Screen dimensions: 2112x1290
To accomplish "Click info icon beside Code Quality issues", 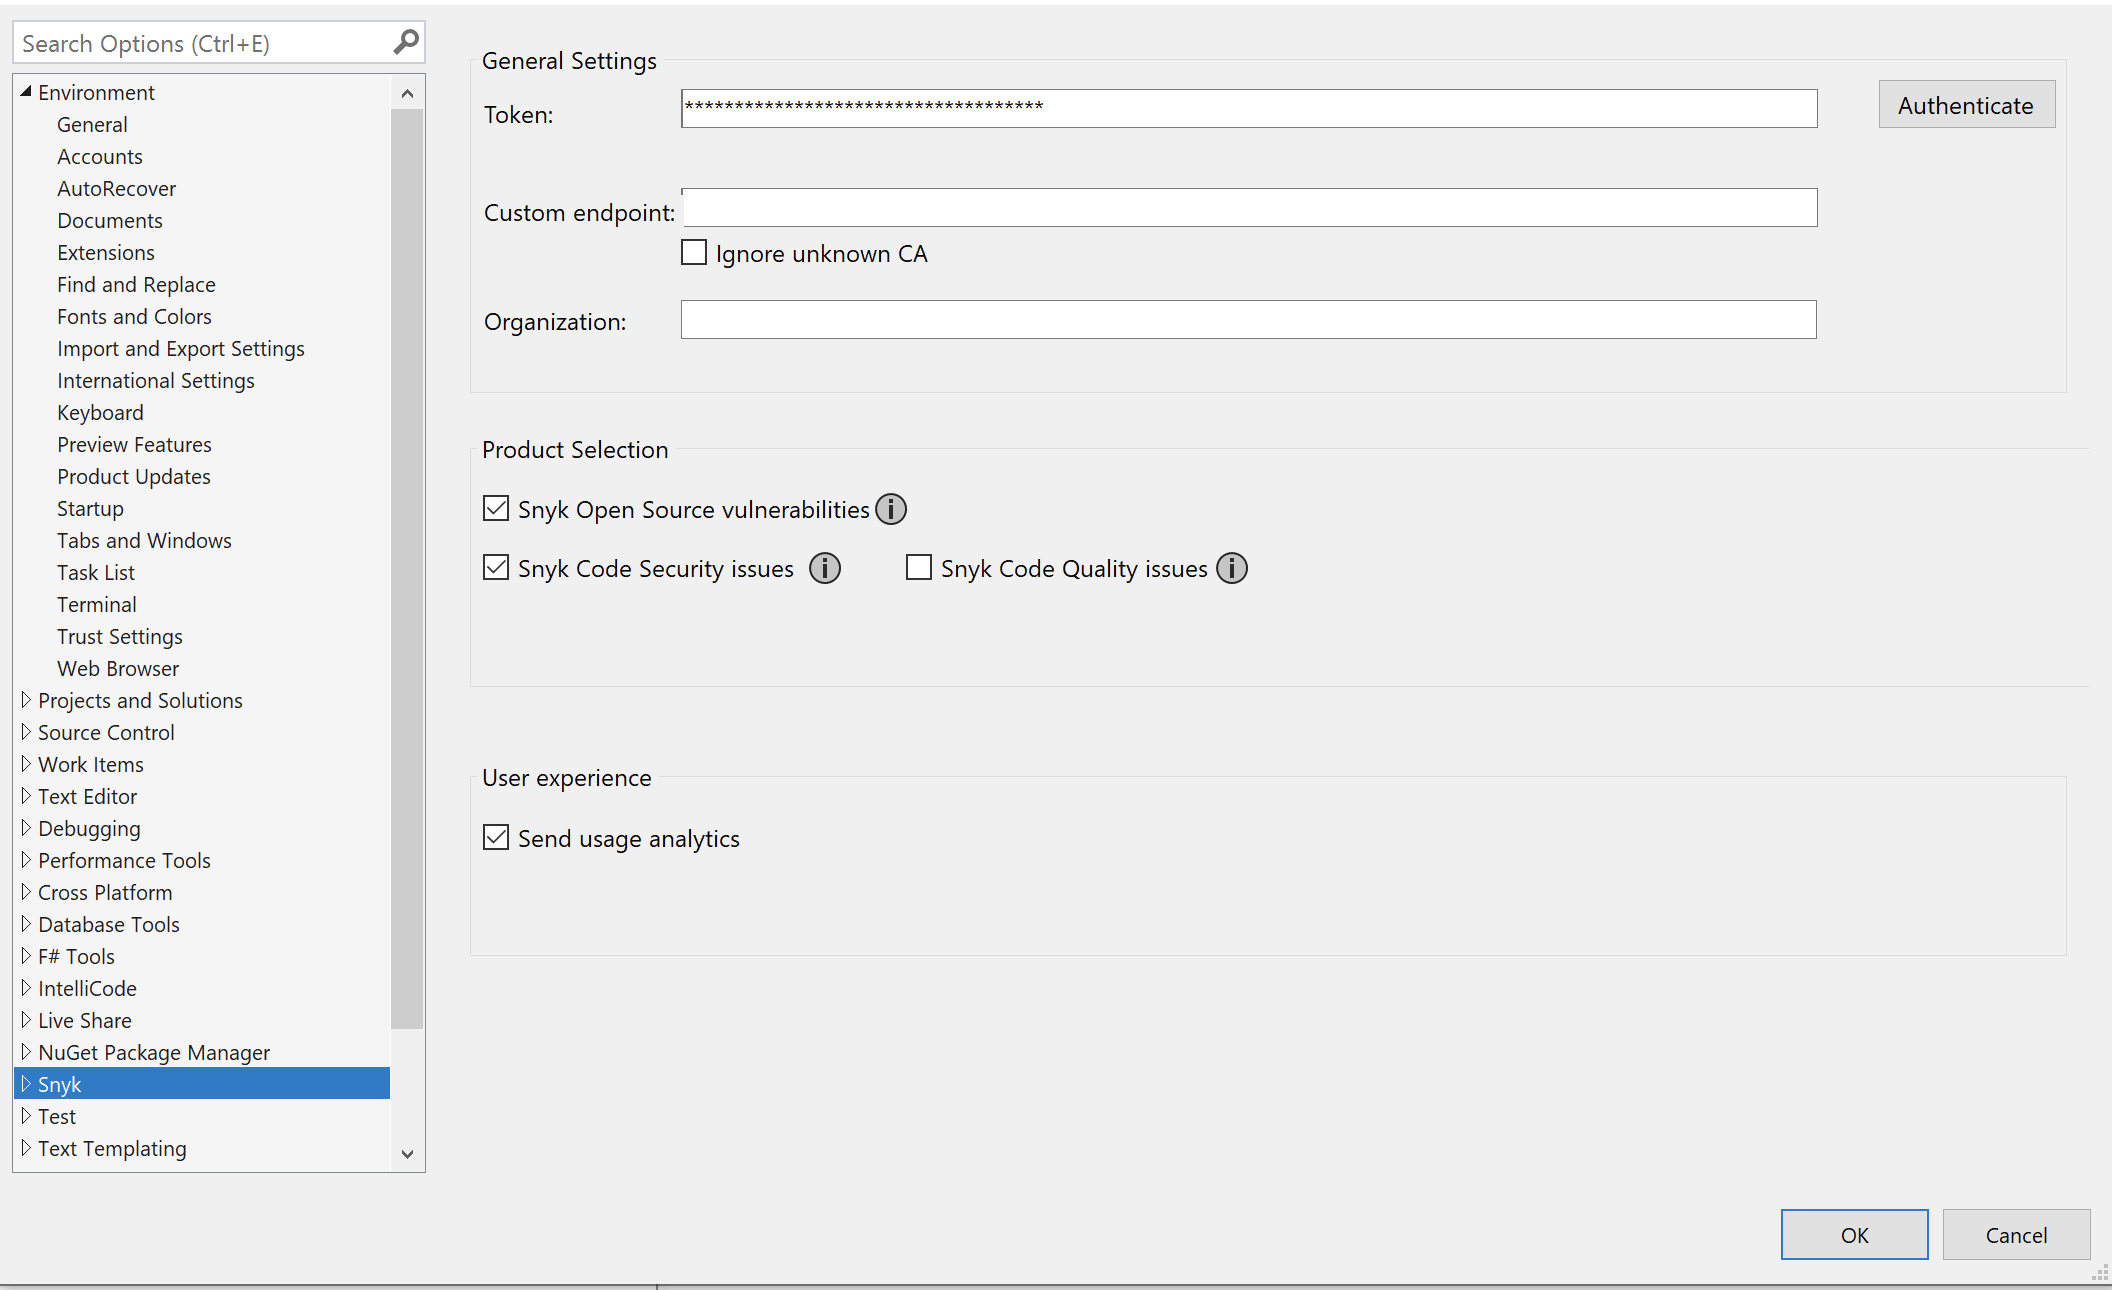I will tap(1231, 568).
